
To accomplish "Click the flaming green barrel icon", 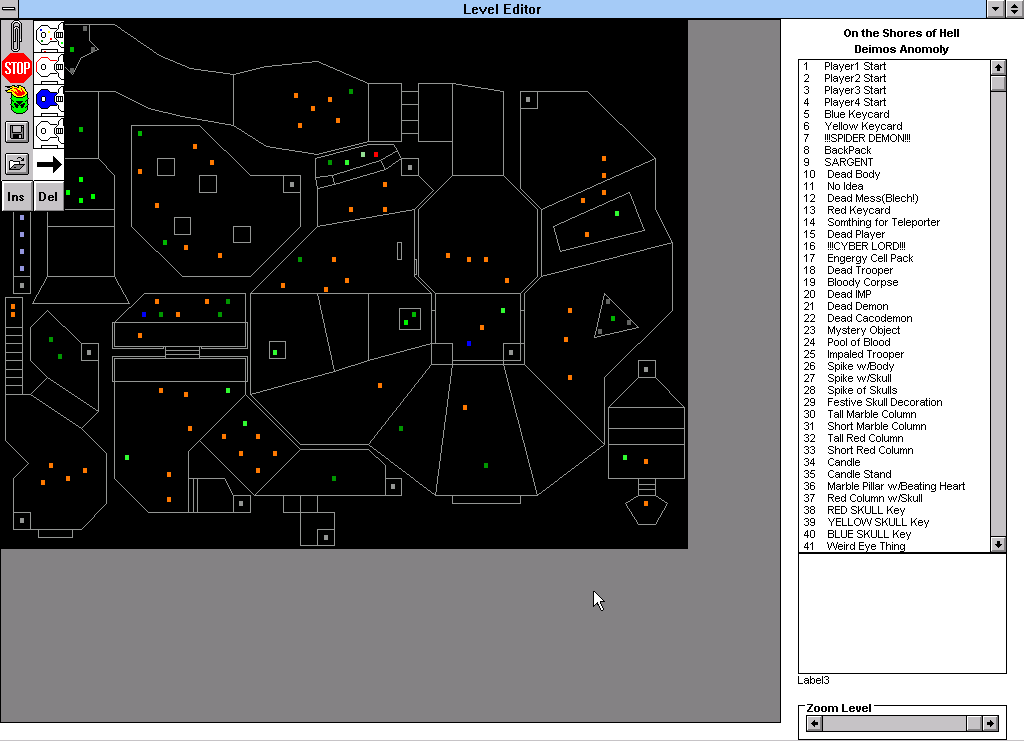I will [16, 99].
